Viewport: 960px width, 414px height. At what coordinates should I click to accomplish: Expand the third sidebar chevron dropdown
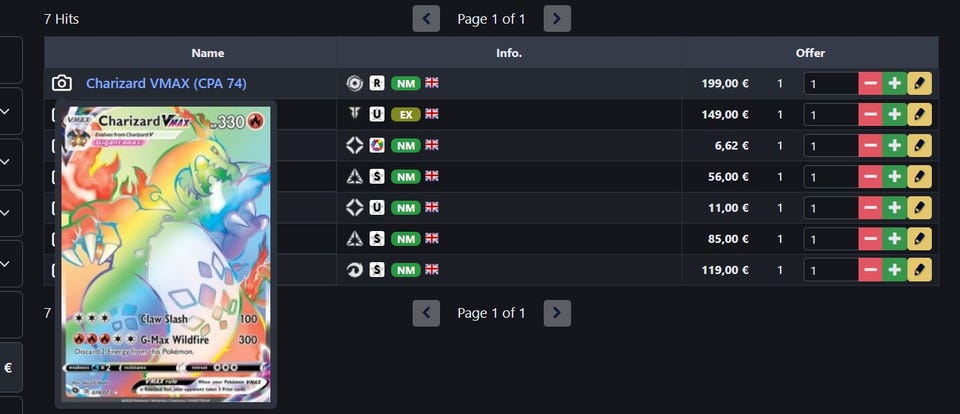(6, 213)
